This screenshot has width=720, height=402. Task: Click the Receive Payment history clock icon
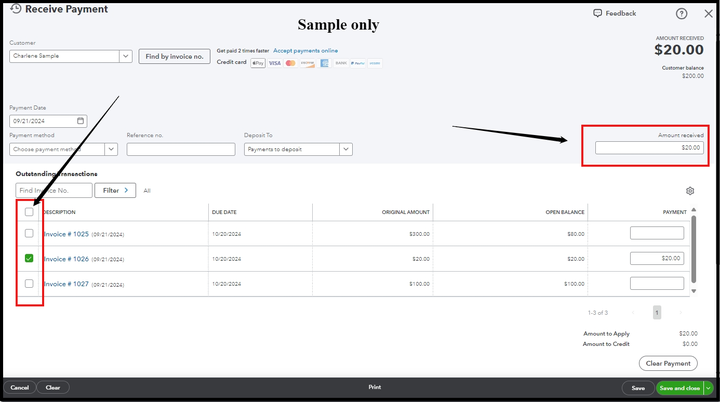[16, 9]
